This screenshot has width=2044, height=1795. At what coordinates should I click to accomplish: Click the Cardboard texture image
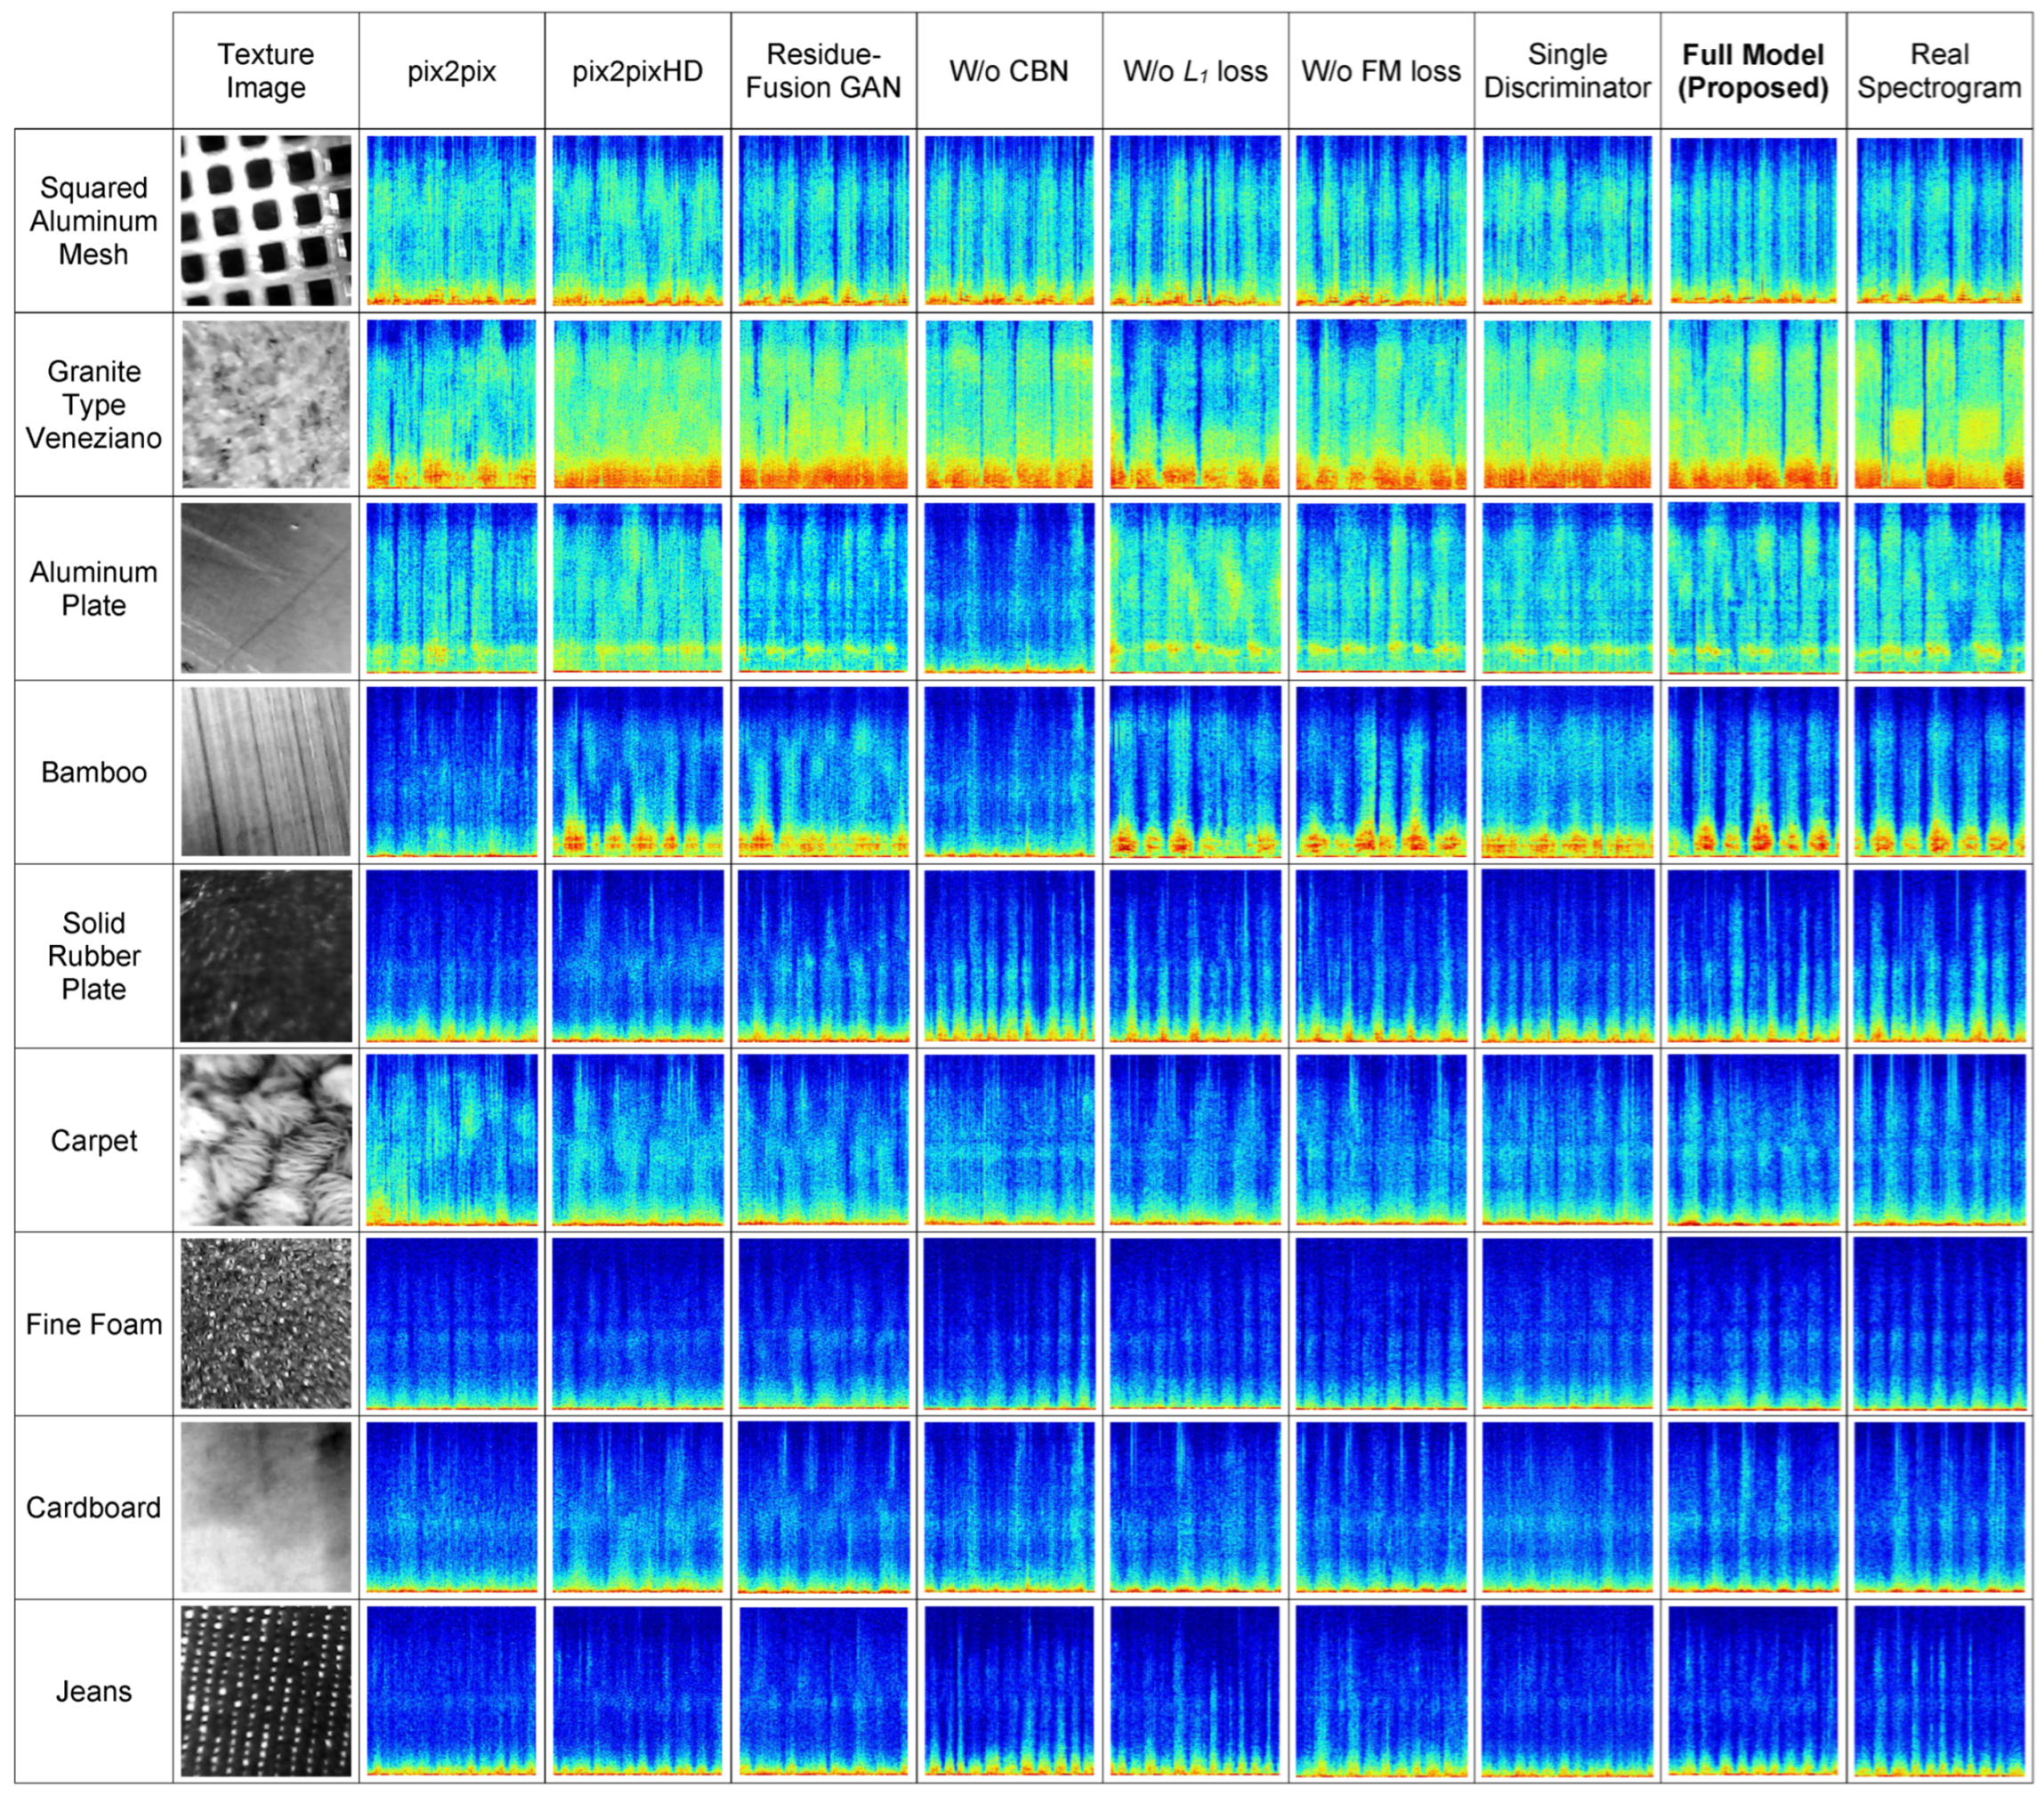[x=266, y=1507]
